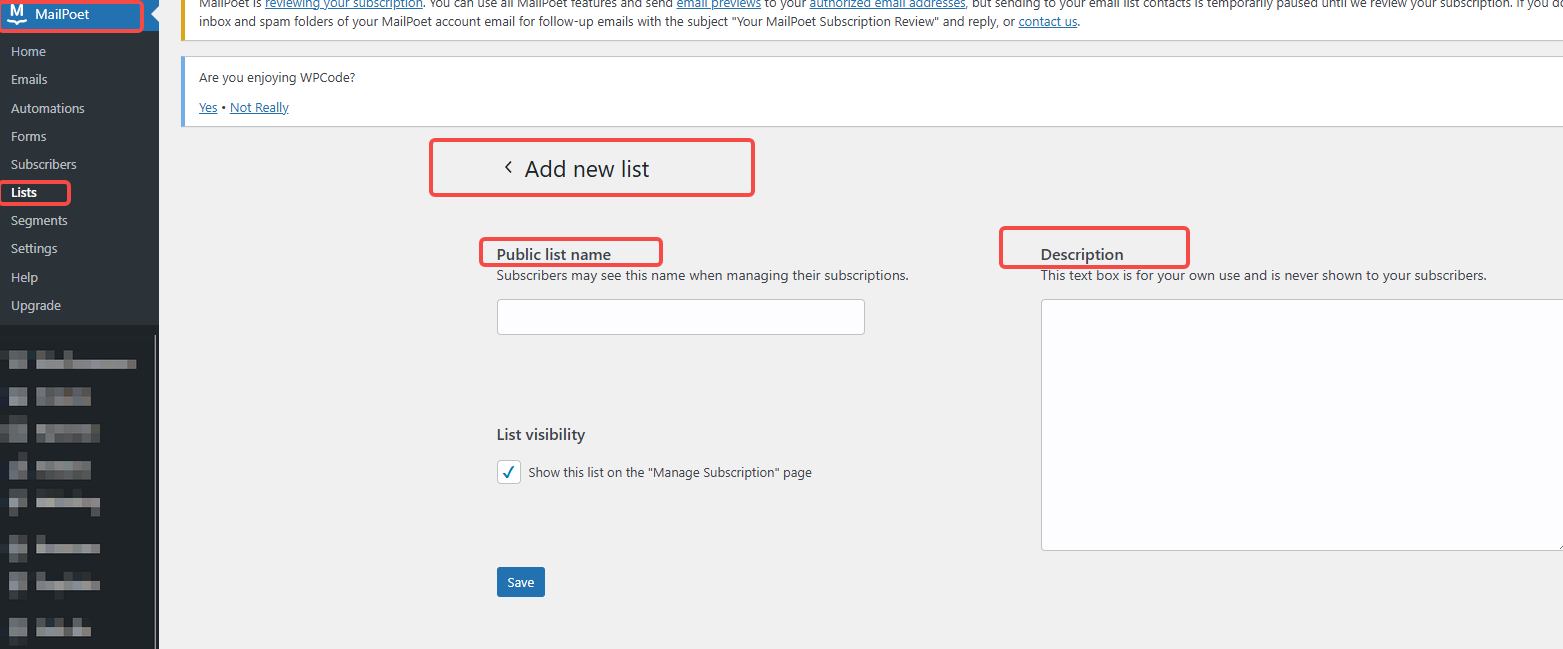
Task: Answer Yes to enjoying WPCode
Action: click(x=208, y=107)
